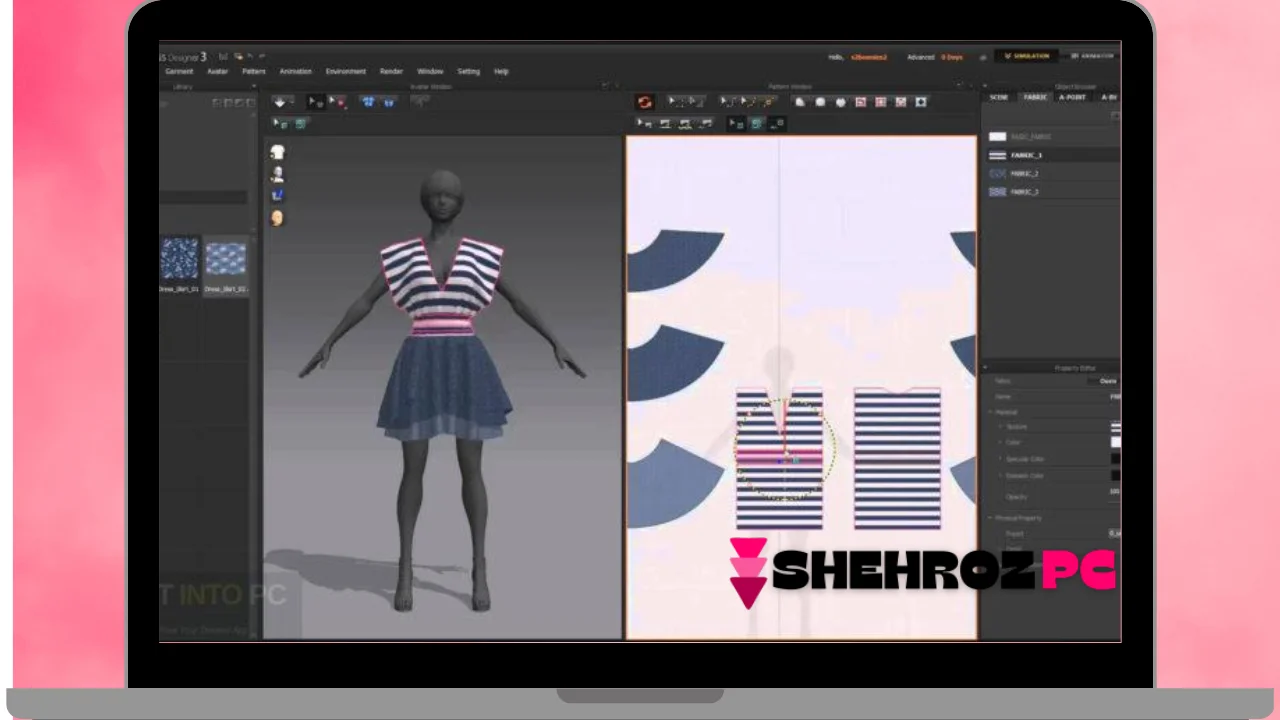Select the second red internal shape tool
This screenshot has width=1280, height=720.
click(881, 102)
